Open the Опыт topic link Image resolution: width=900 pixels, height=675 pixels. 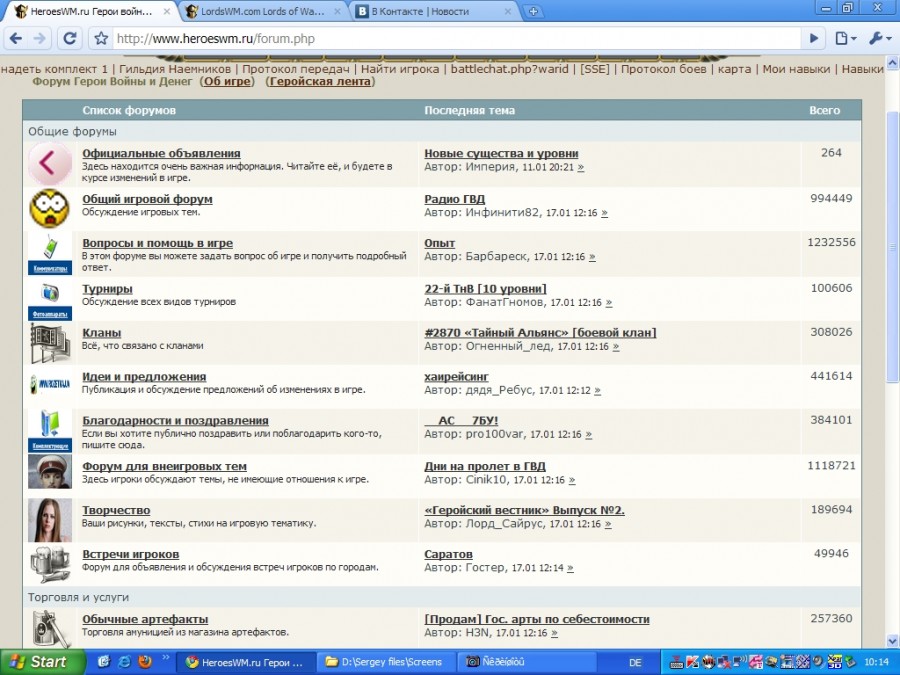click(x=440, y=243)
